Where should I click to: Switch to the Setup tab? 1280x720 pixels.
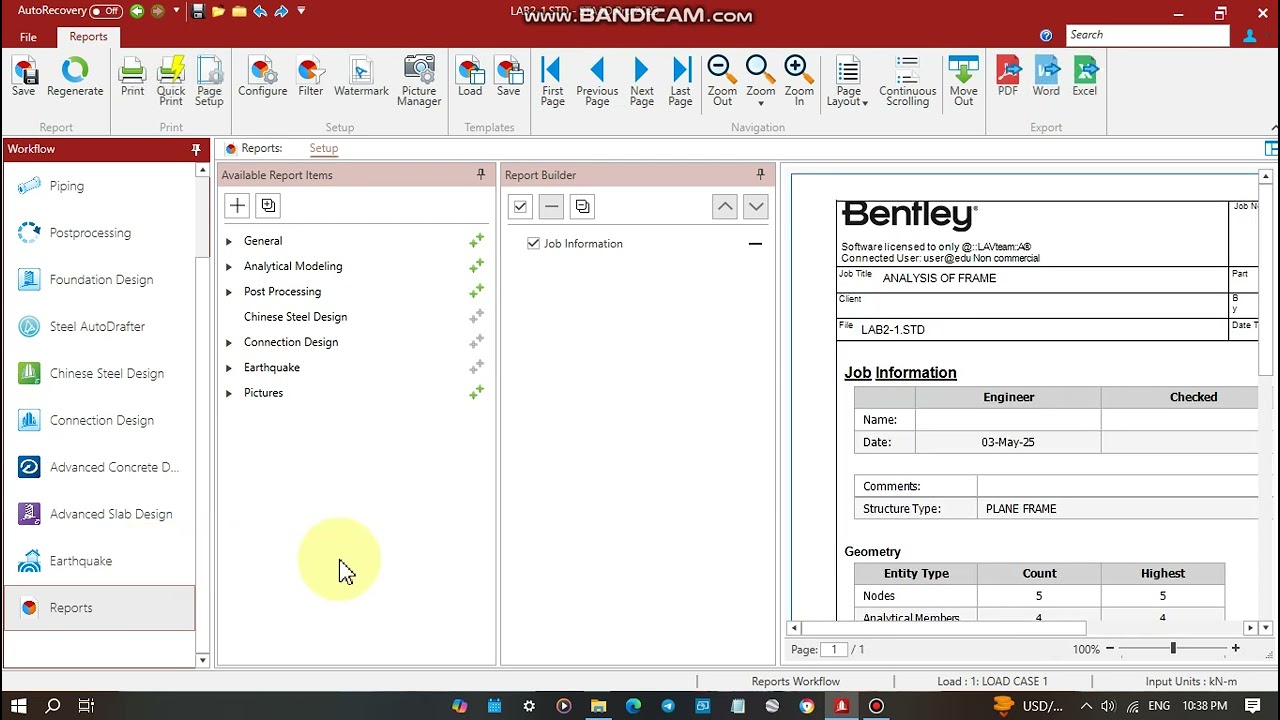323,148
